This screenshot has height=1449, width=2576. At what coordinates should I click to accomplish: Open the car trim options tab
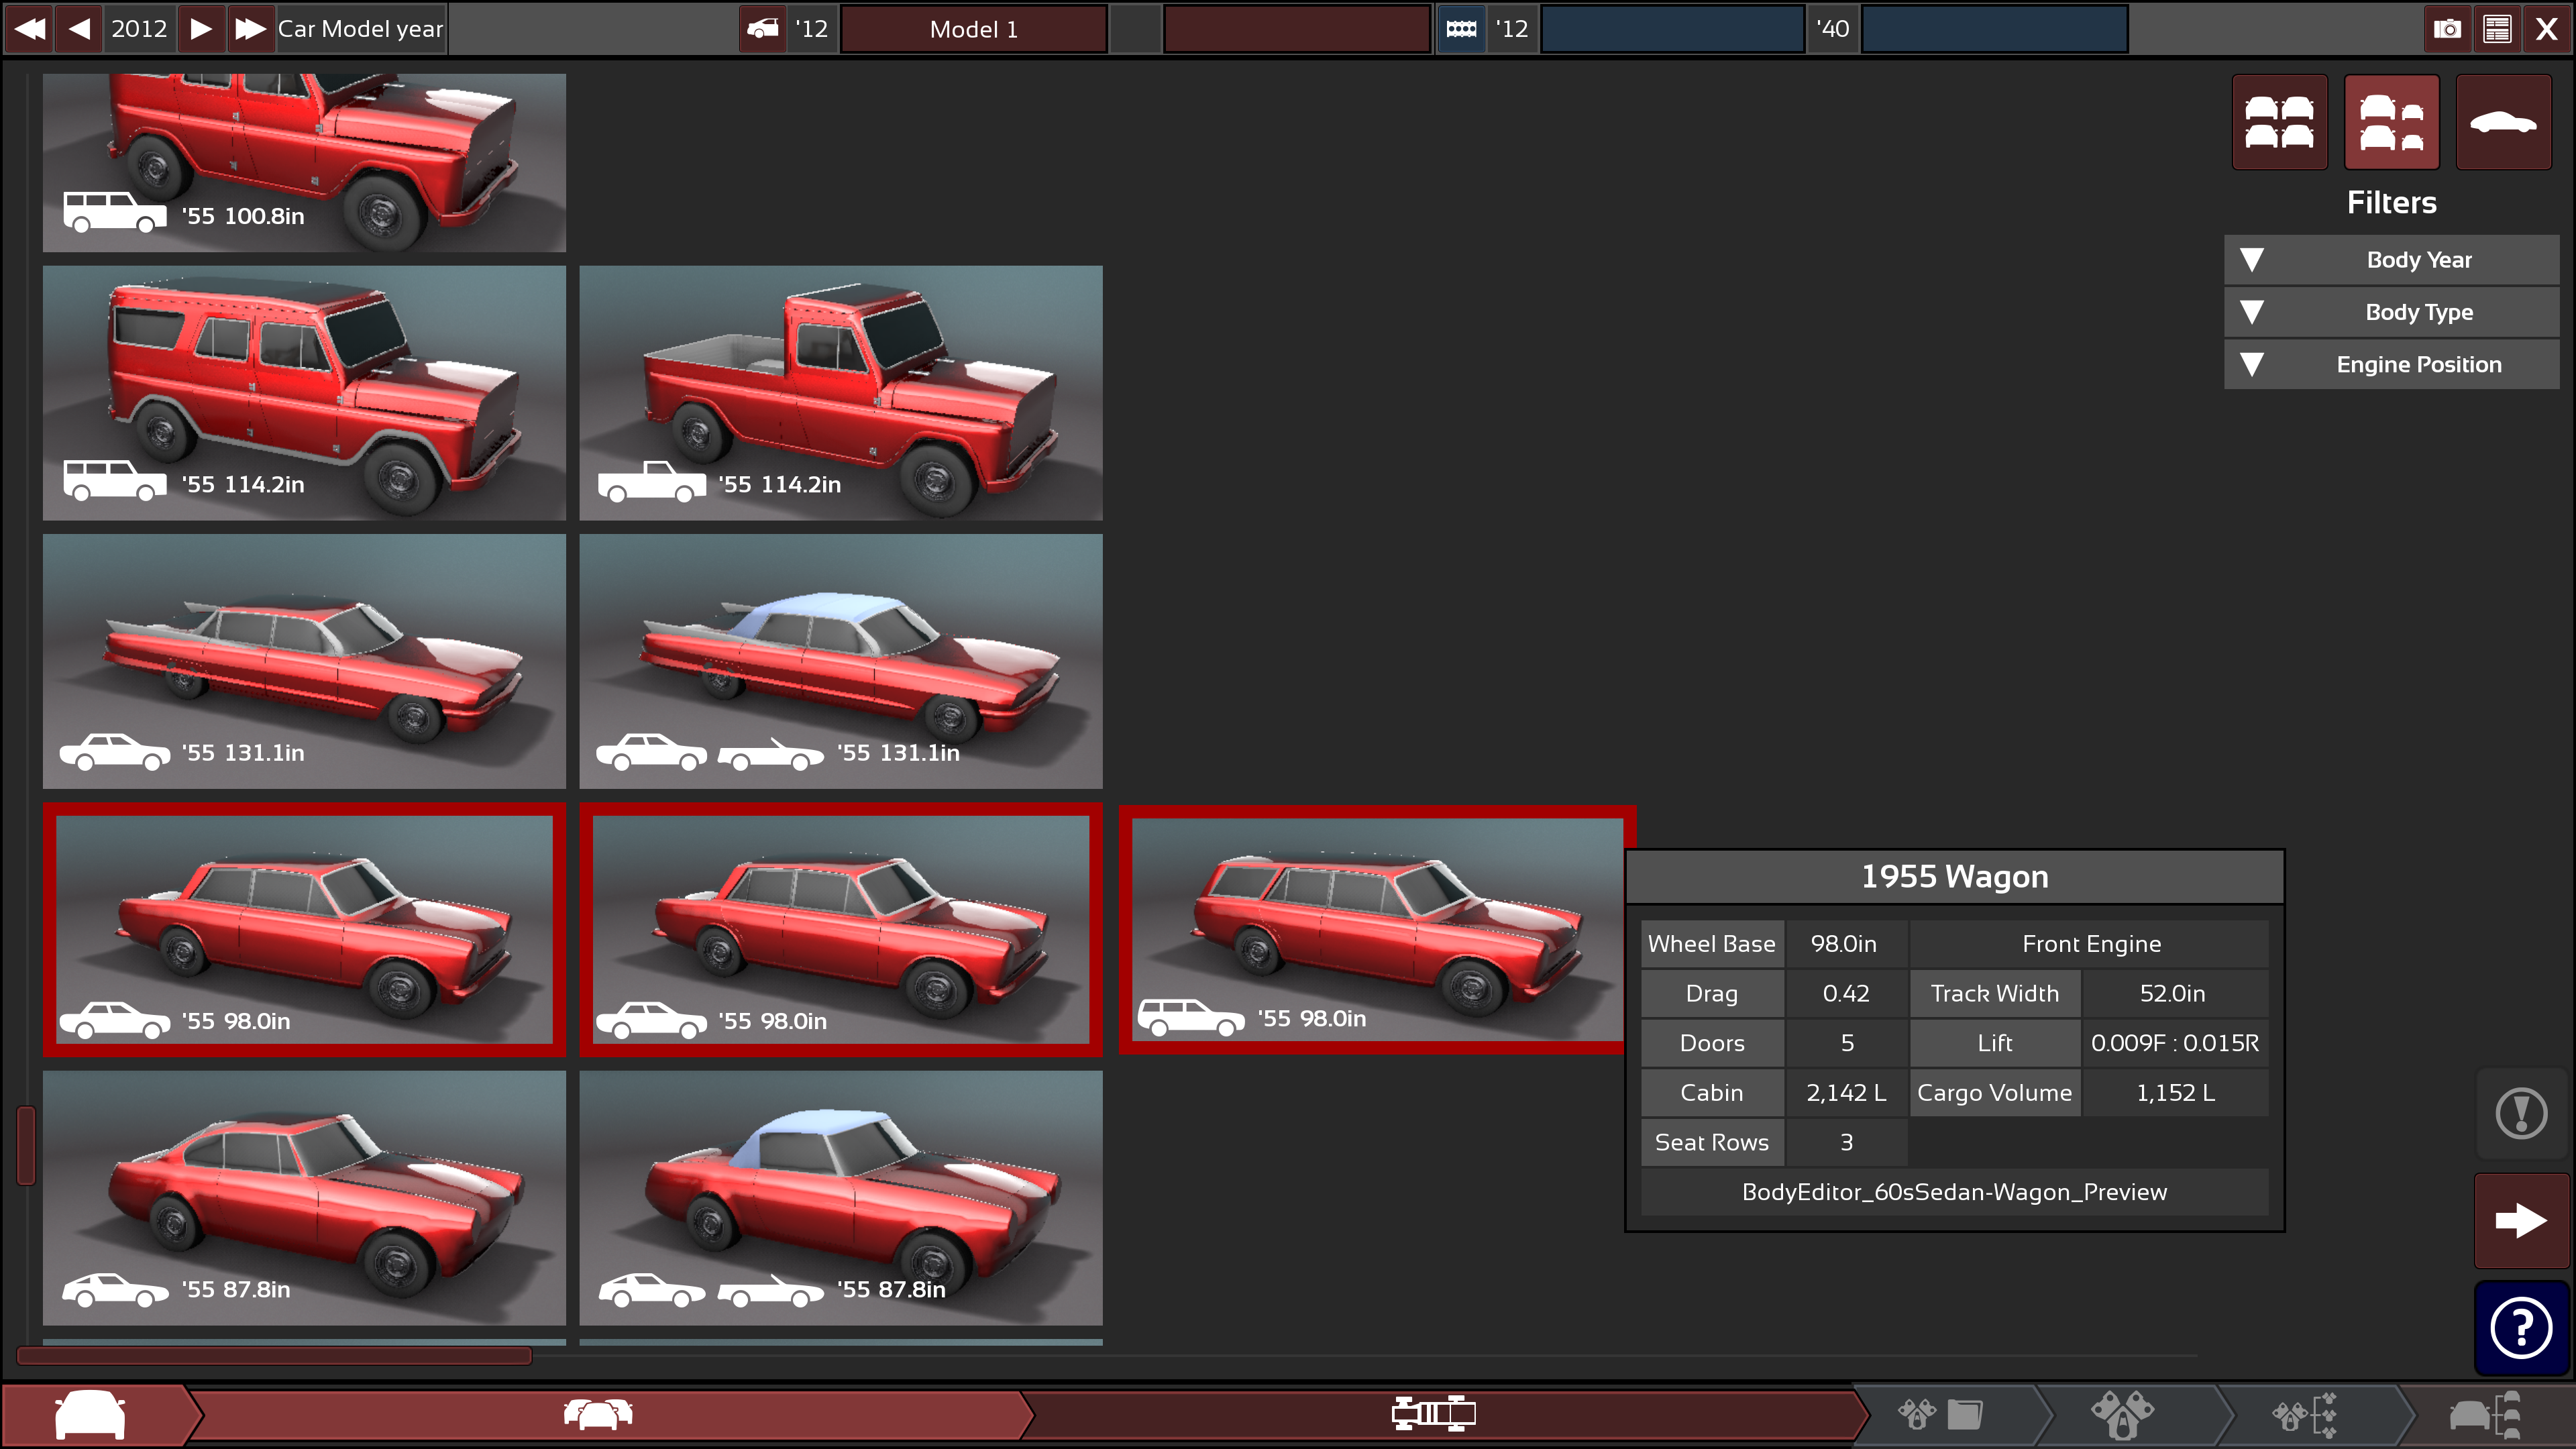click(x=2485, y=1415)
